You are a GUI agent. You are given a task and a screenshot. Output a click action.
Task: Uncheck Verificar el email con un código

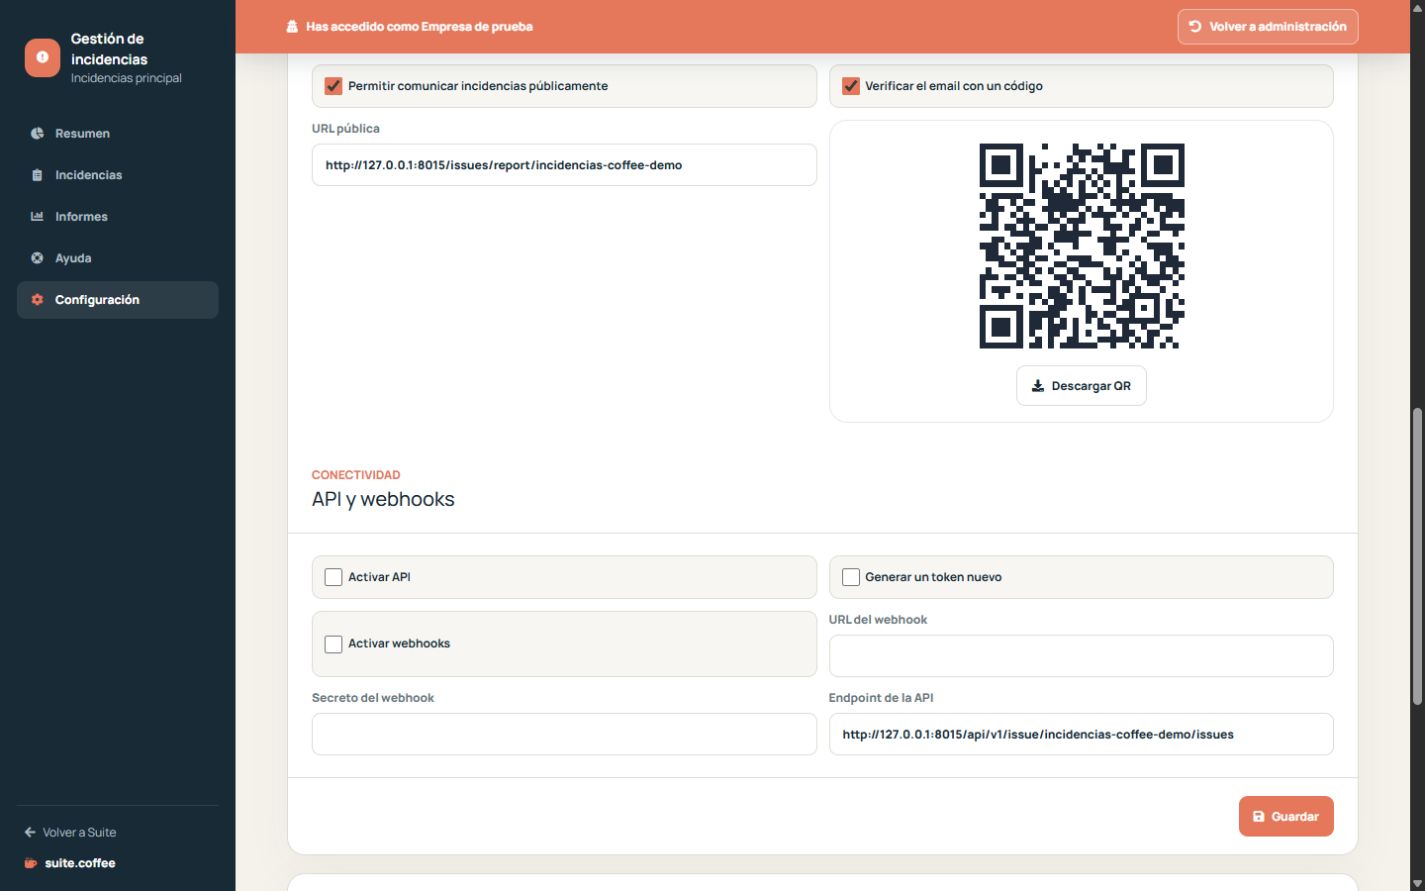(850, 86)
